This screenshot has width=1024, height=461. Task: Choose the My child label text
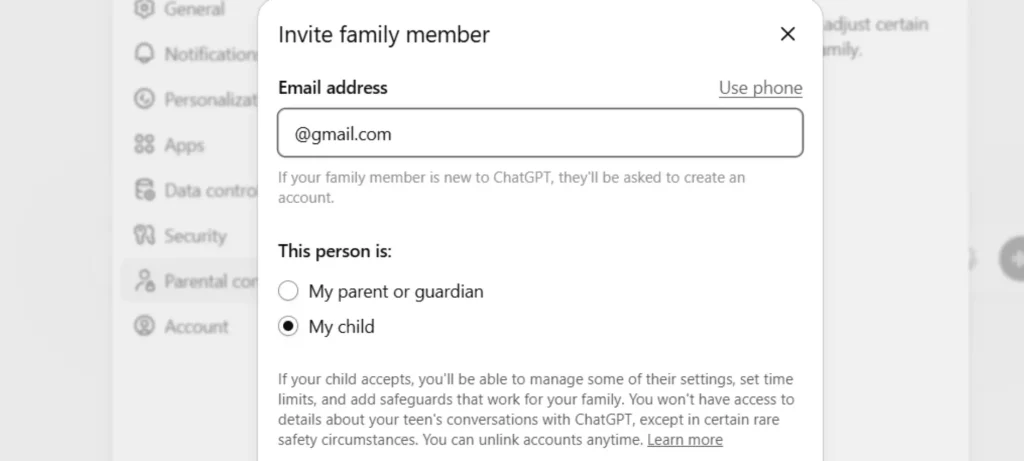pyautogui.click(x=341, y=327)
